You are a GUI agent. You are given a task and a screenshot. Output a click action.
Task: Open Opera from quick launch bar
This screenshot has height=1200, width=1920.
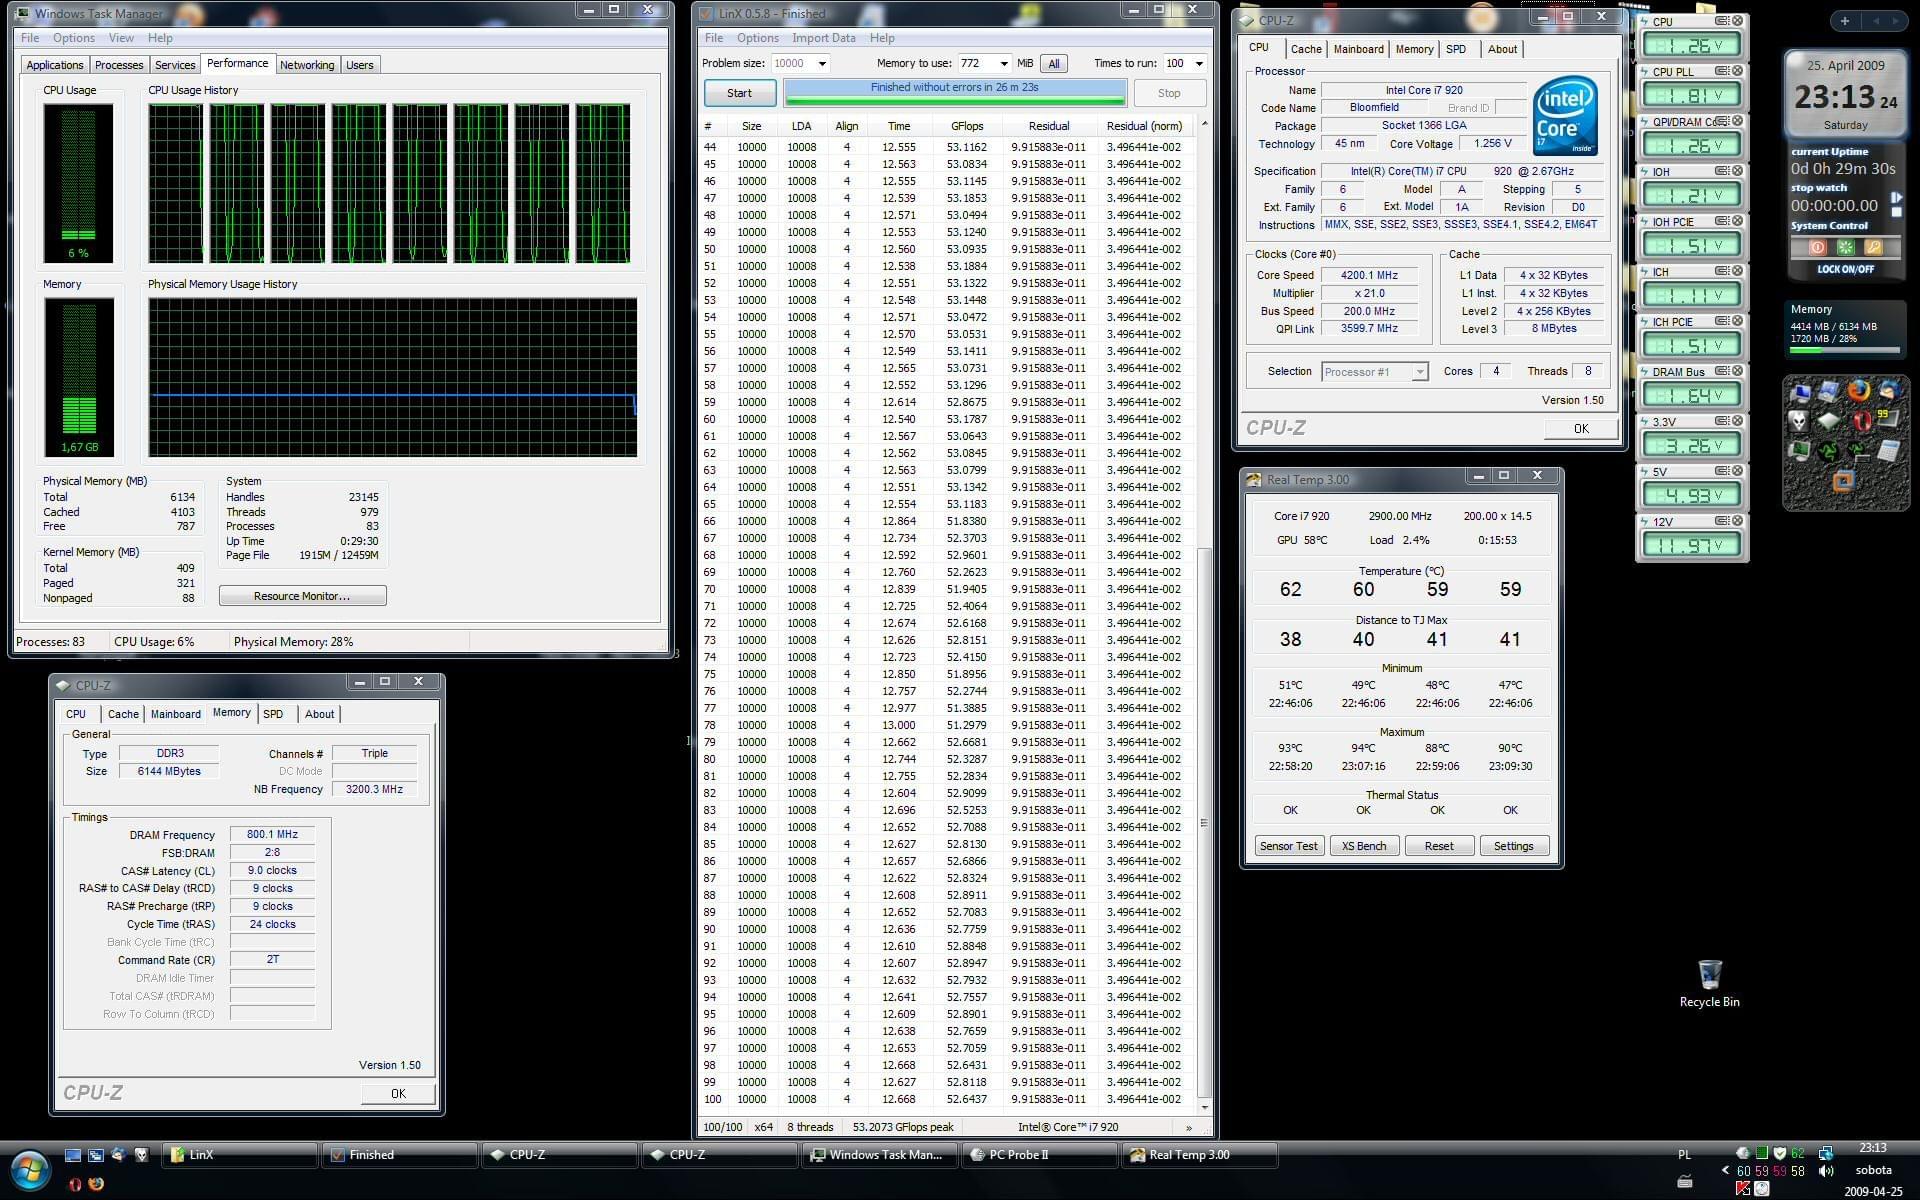click(x=75, y=1184)
